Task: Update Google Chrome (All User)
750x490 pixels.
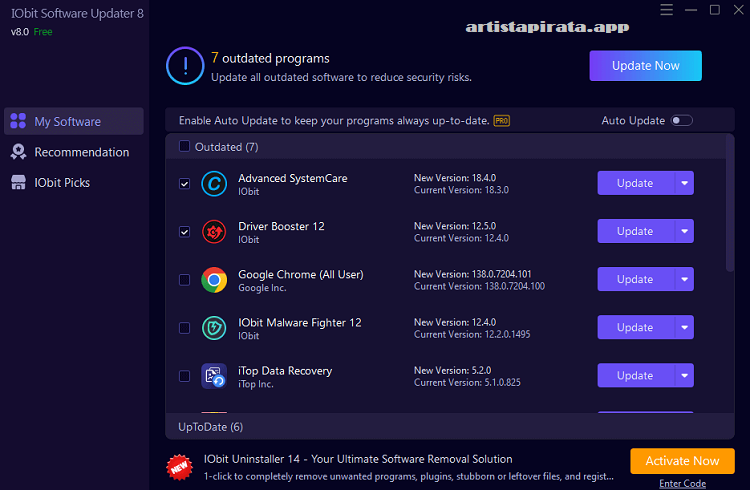Action: (x=636, y=279)
